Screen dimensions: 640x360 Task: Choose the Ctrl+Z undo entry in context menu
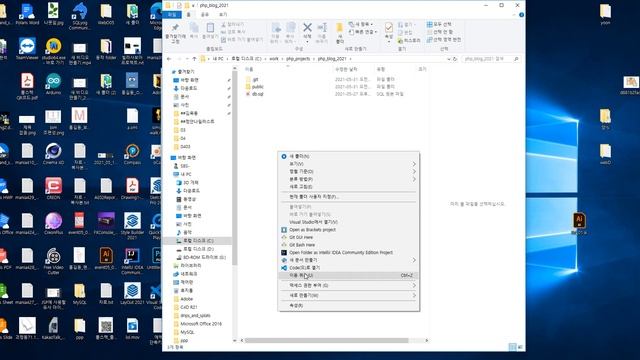[349, 276]
